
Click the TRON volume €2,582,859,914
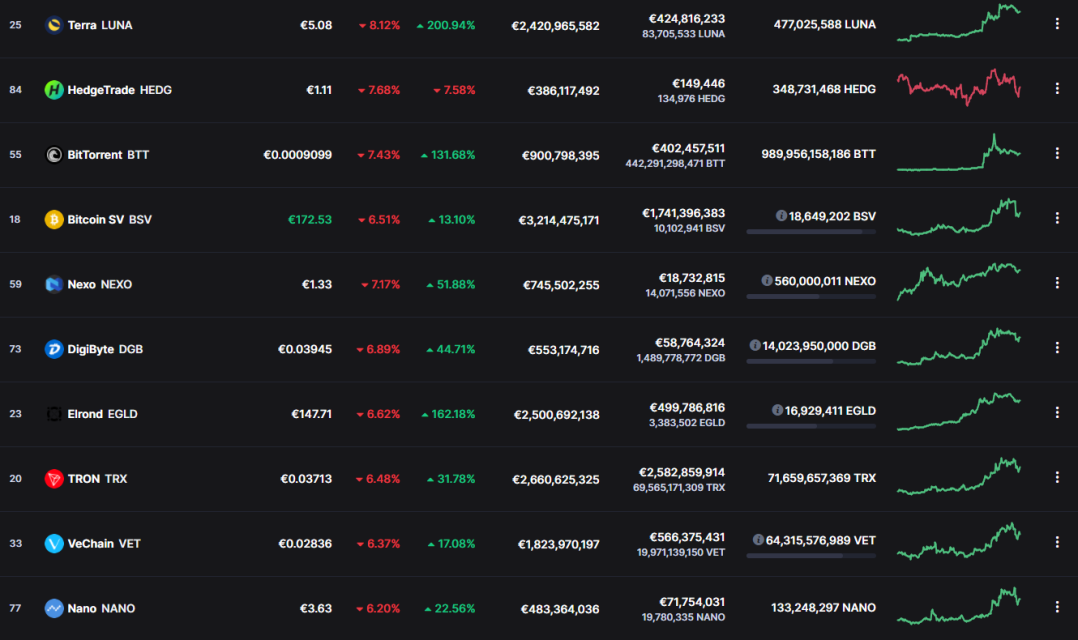pos(682,472)
